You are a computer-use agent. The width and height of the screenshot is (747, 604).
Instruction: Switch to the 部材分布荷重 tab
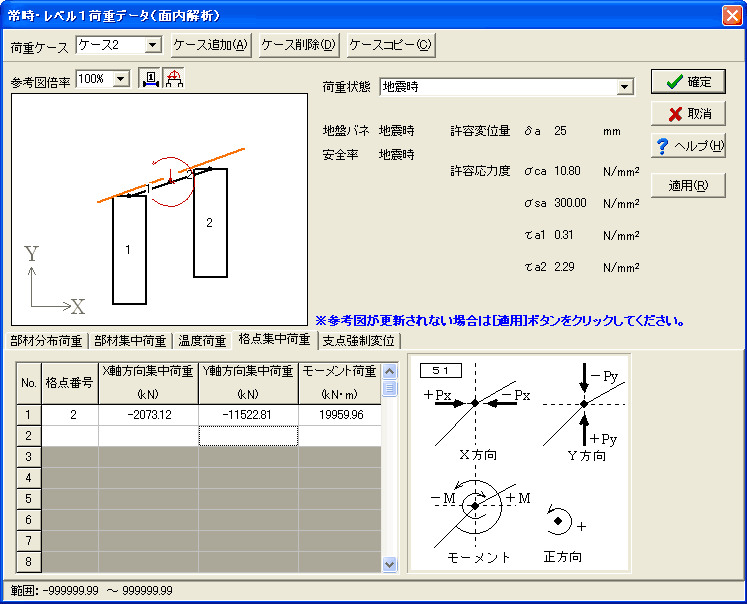[46, 341]
